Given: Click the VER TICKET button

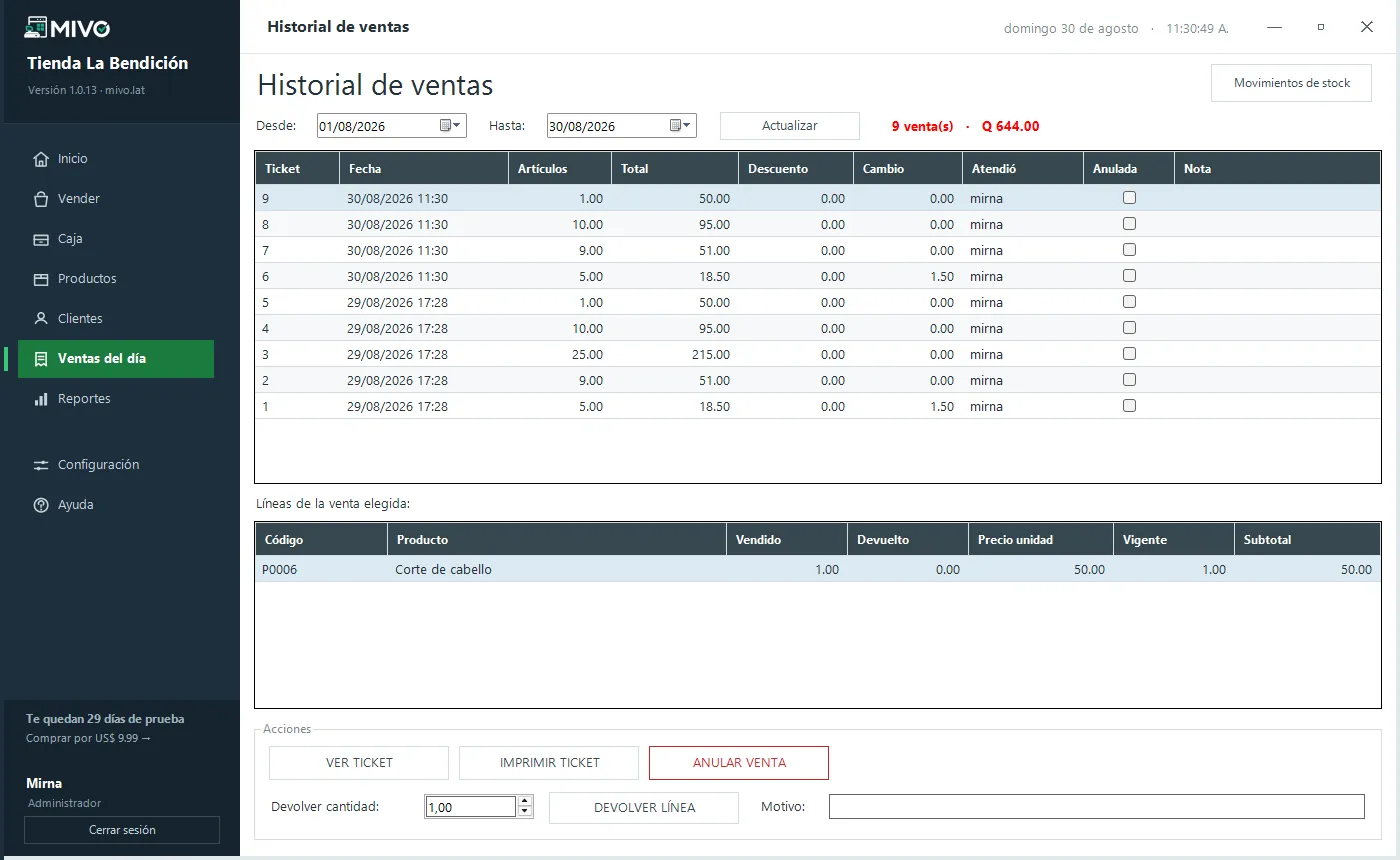Looking at the screenshot, I should [x=359, y=763].
